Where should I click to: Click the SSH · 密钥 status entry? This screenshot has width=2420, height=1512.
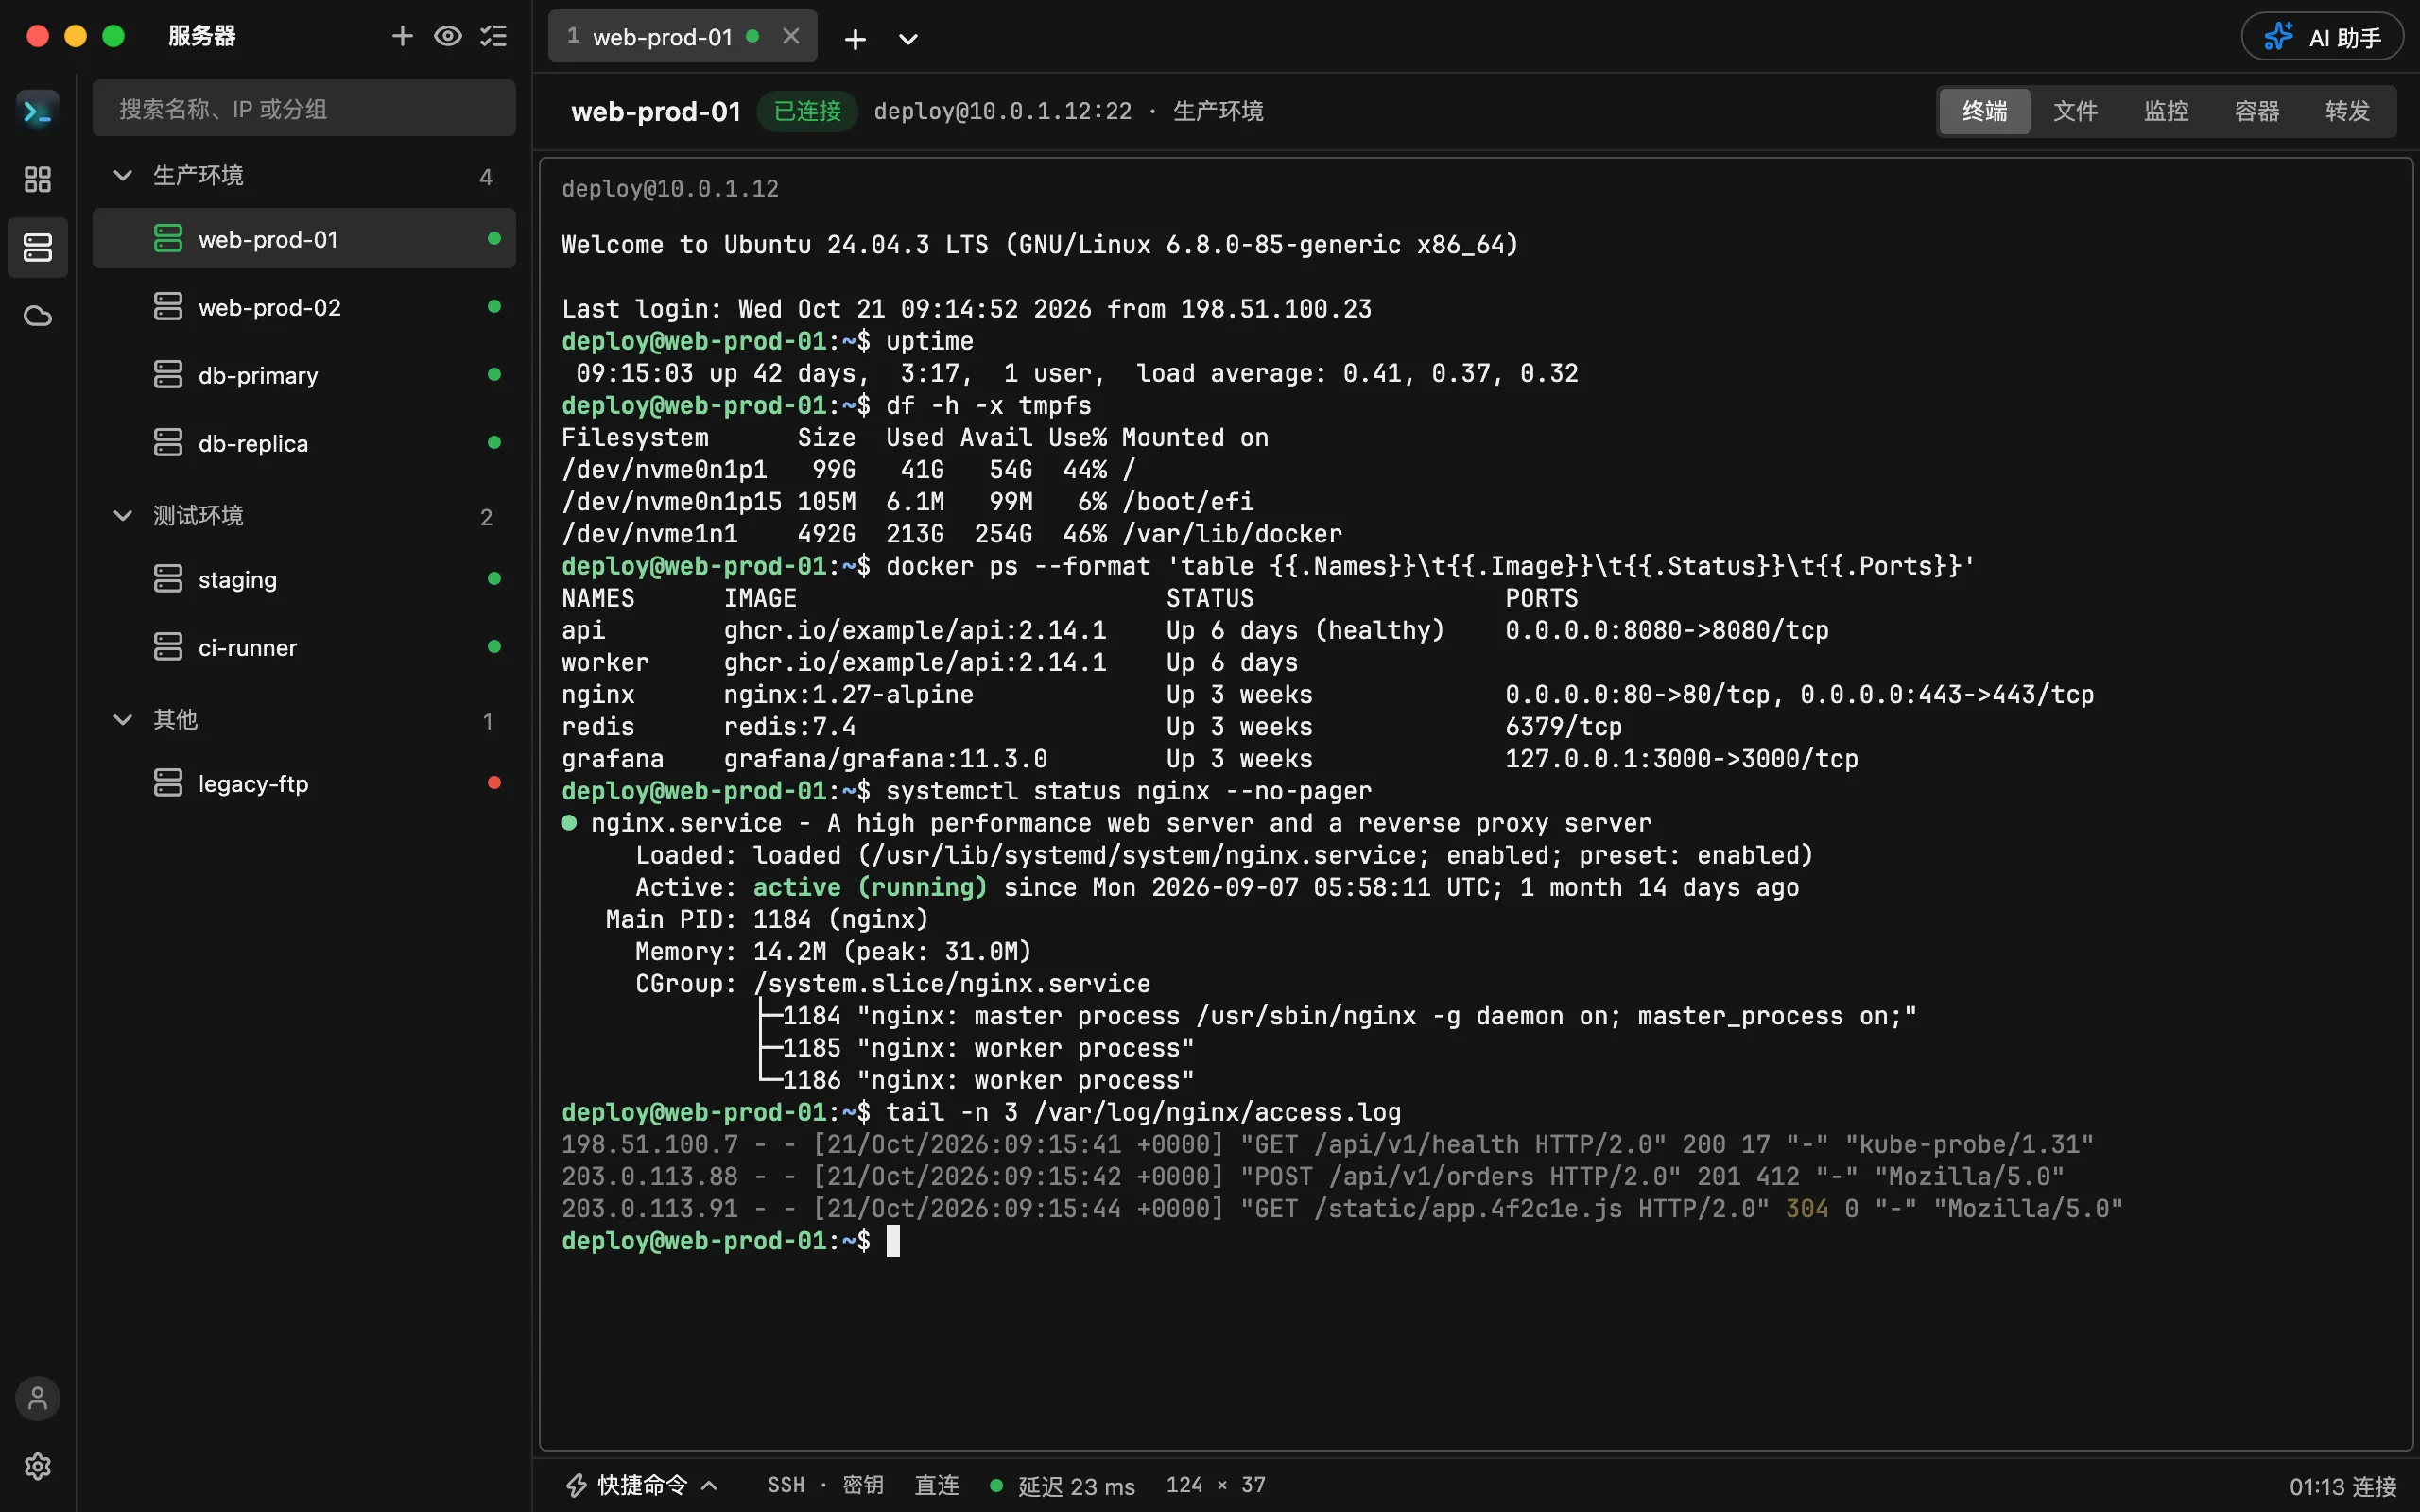pyautogui.click(x=826, y=1485)
